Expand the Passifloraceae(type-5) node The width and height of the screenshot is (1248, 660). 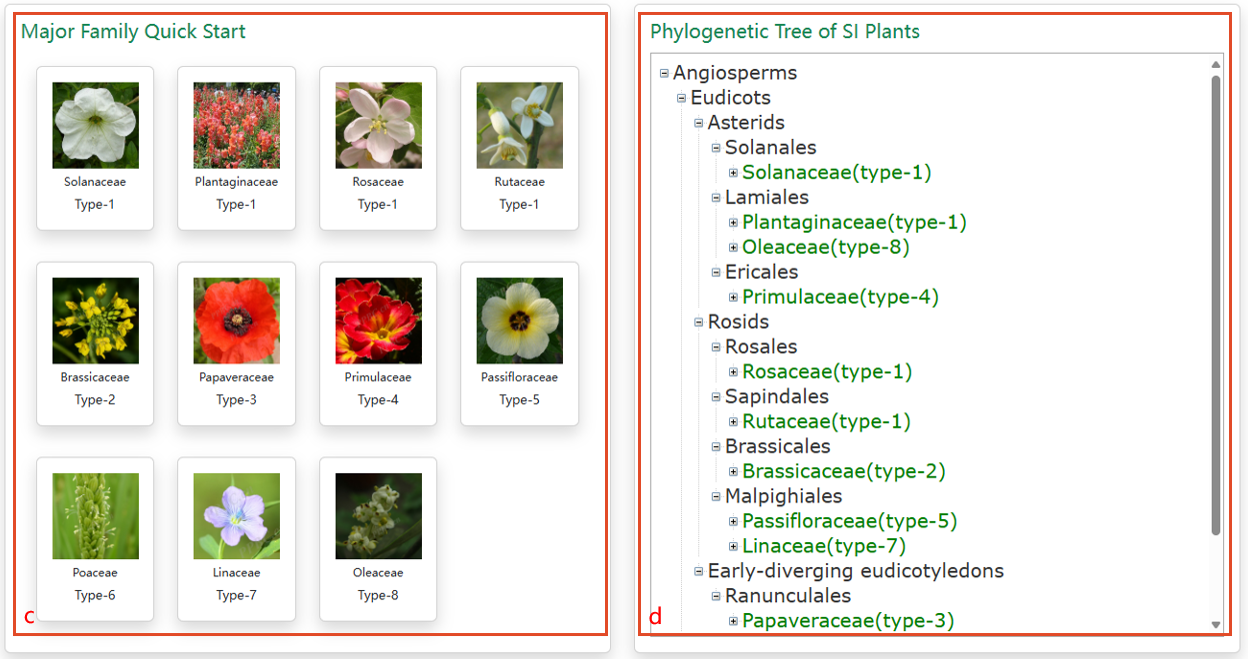(x=733, y=521)
